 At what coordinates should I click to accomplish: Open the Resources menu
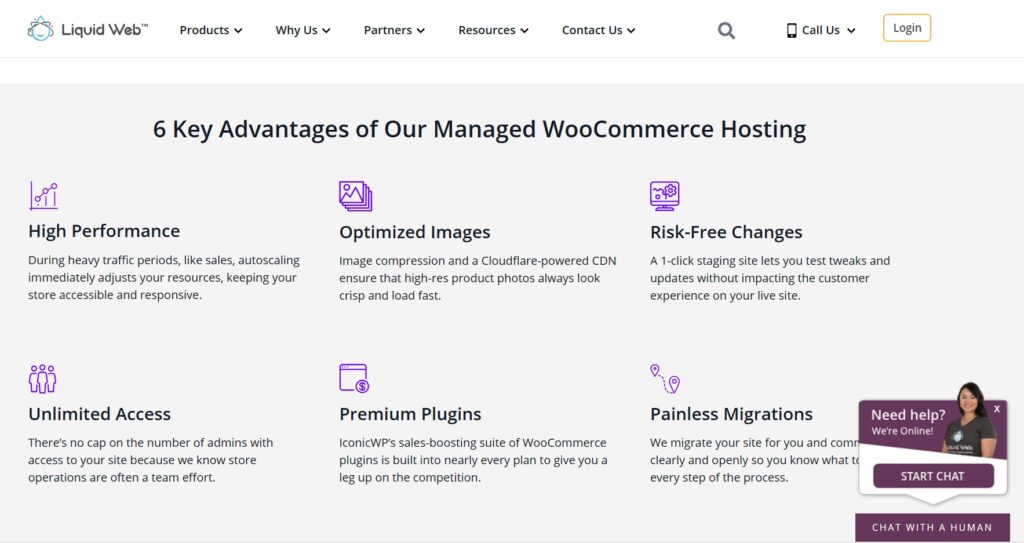pyautogui.click(x=493, y=30)
